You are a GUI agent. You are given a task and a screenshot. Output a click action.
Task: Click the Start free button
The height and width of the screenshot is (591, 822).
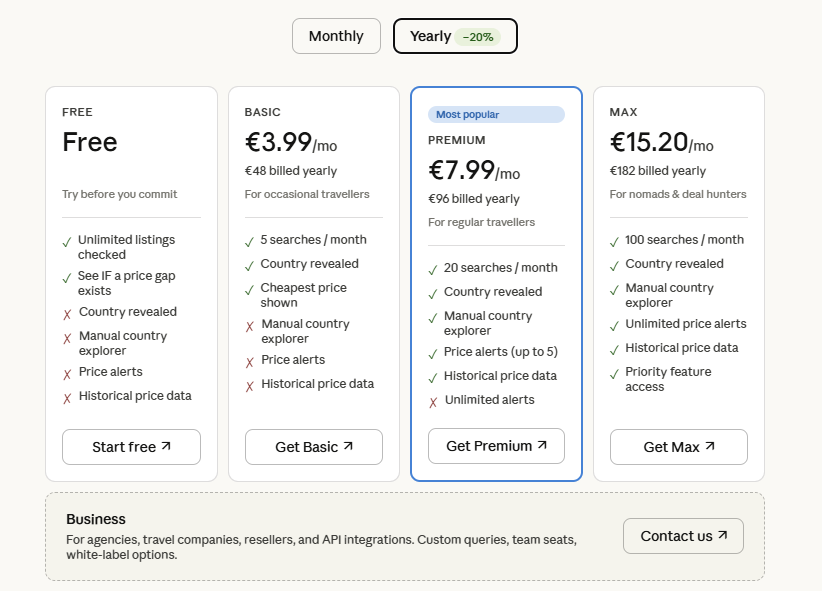click(131, 447)
